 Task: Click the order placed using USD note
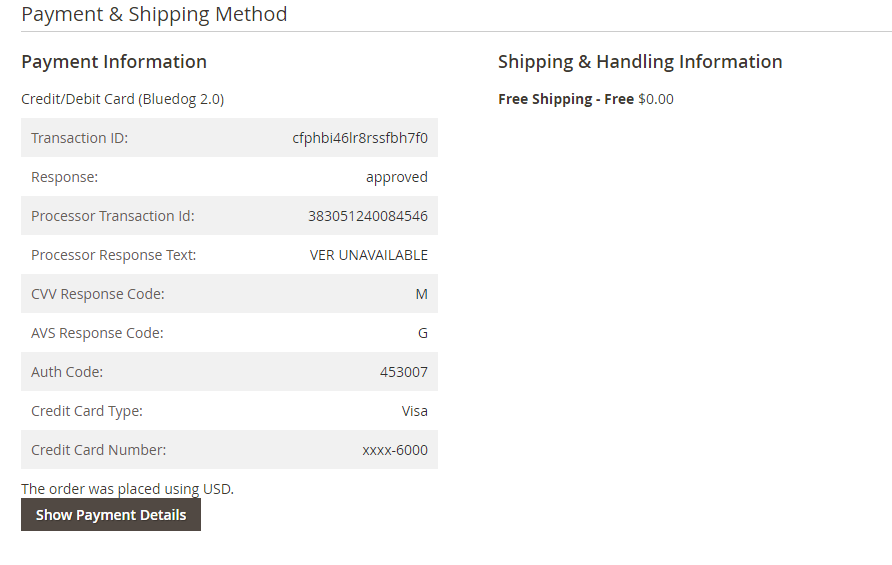(x=127, y=489)
